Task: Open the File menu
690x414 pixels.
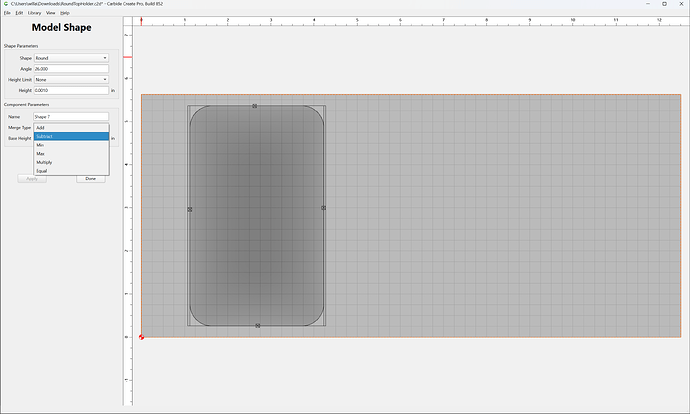Action: click(7, 13)
